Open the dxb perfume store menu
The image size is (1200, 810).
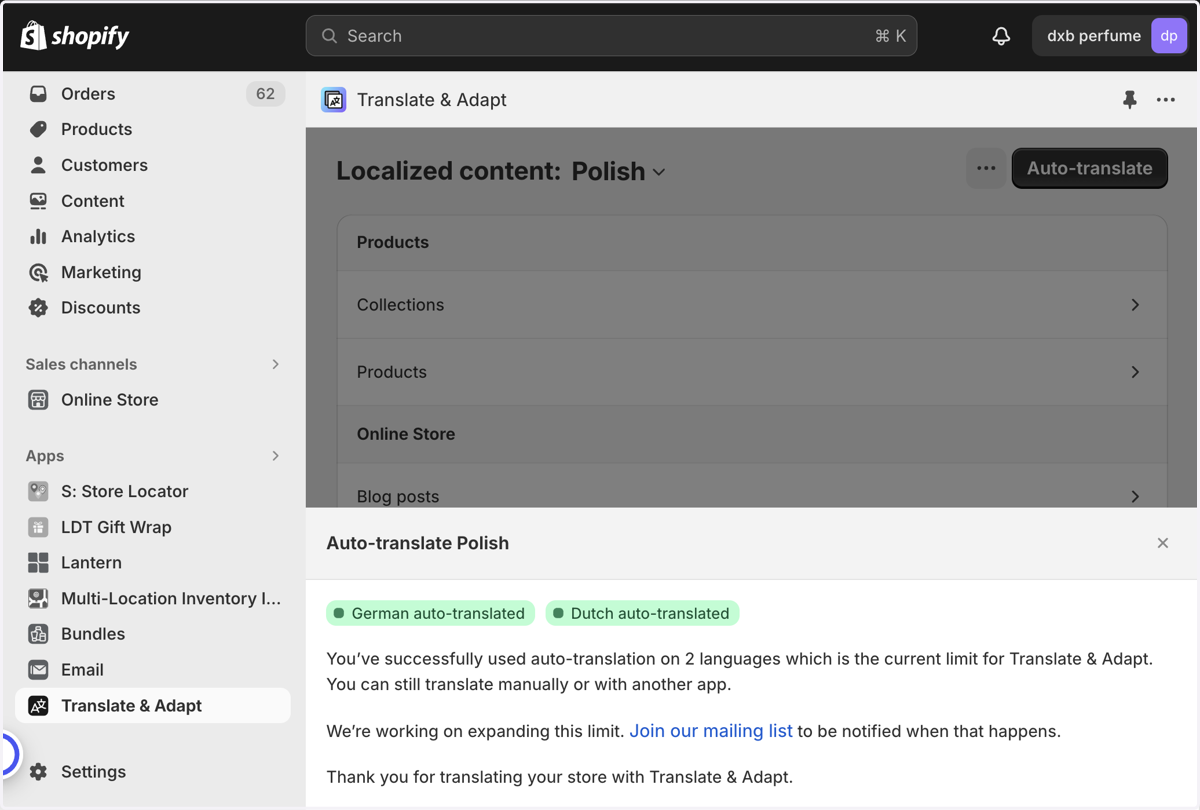click(x=1110, y=36)
